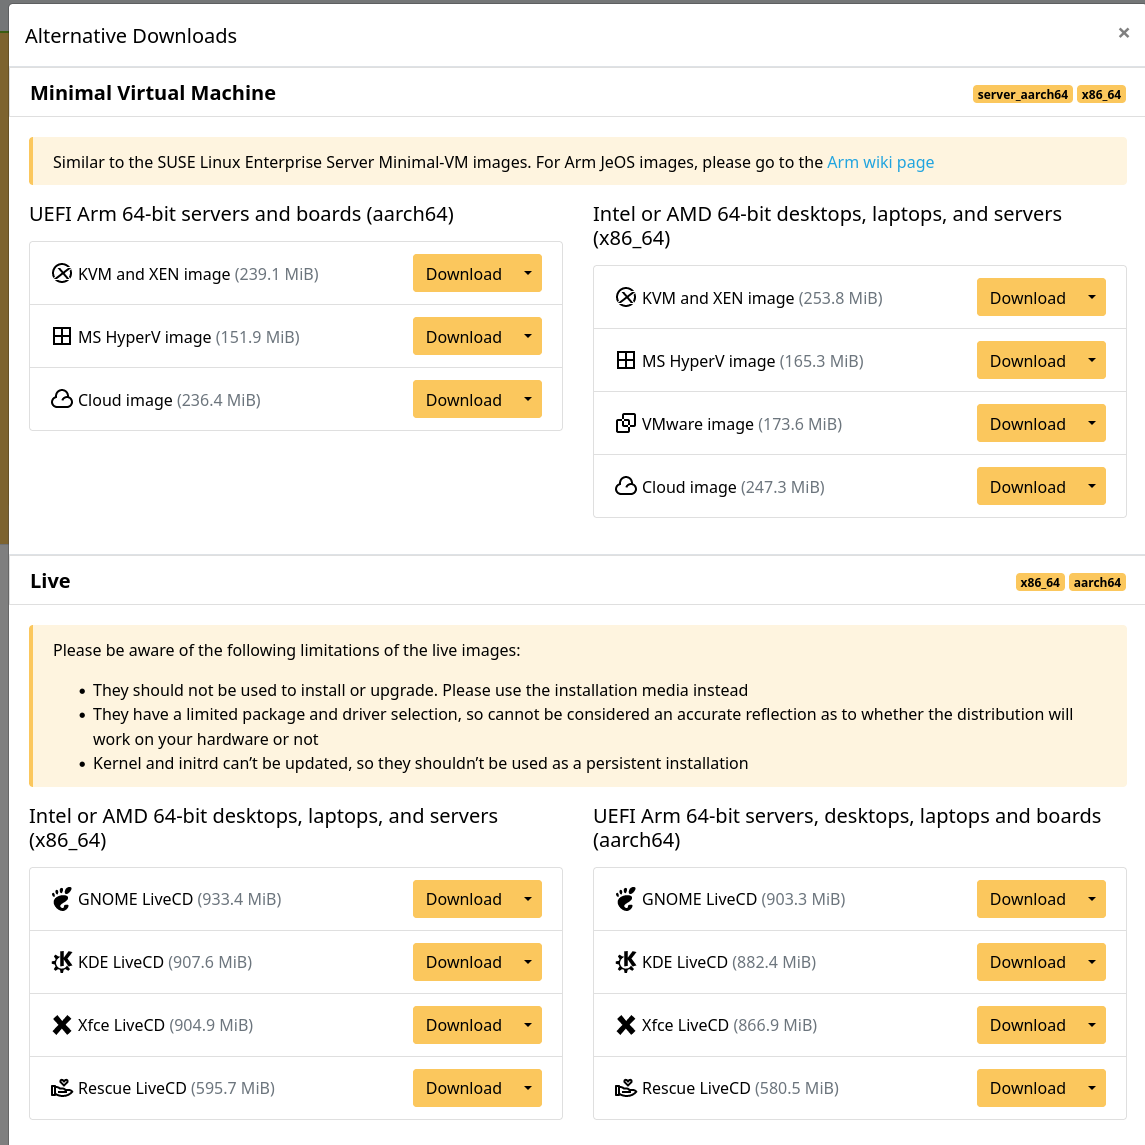Download the aarch64 MS HyperV image

point(464,337)
